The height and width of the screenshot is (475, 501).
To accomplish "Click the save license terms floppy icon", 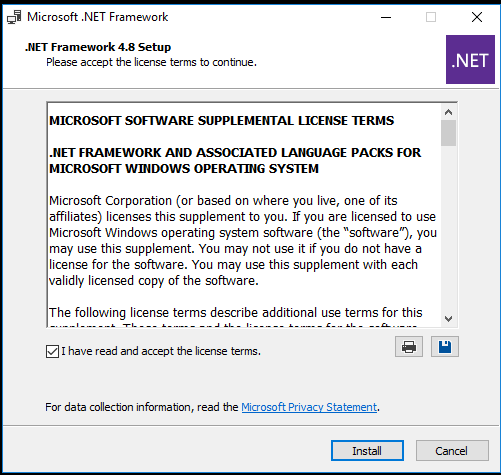I will click(445, 347).
